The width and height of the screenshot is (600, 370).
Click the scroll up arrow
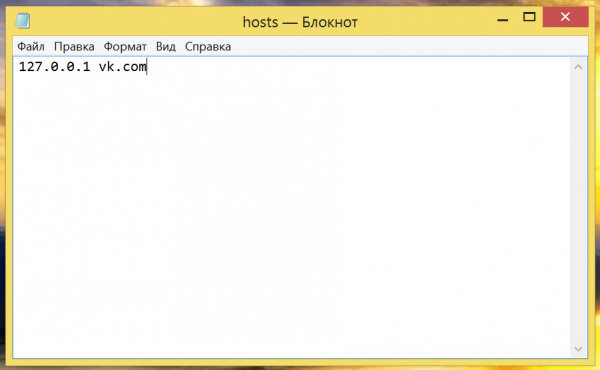coord(578,67)
